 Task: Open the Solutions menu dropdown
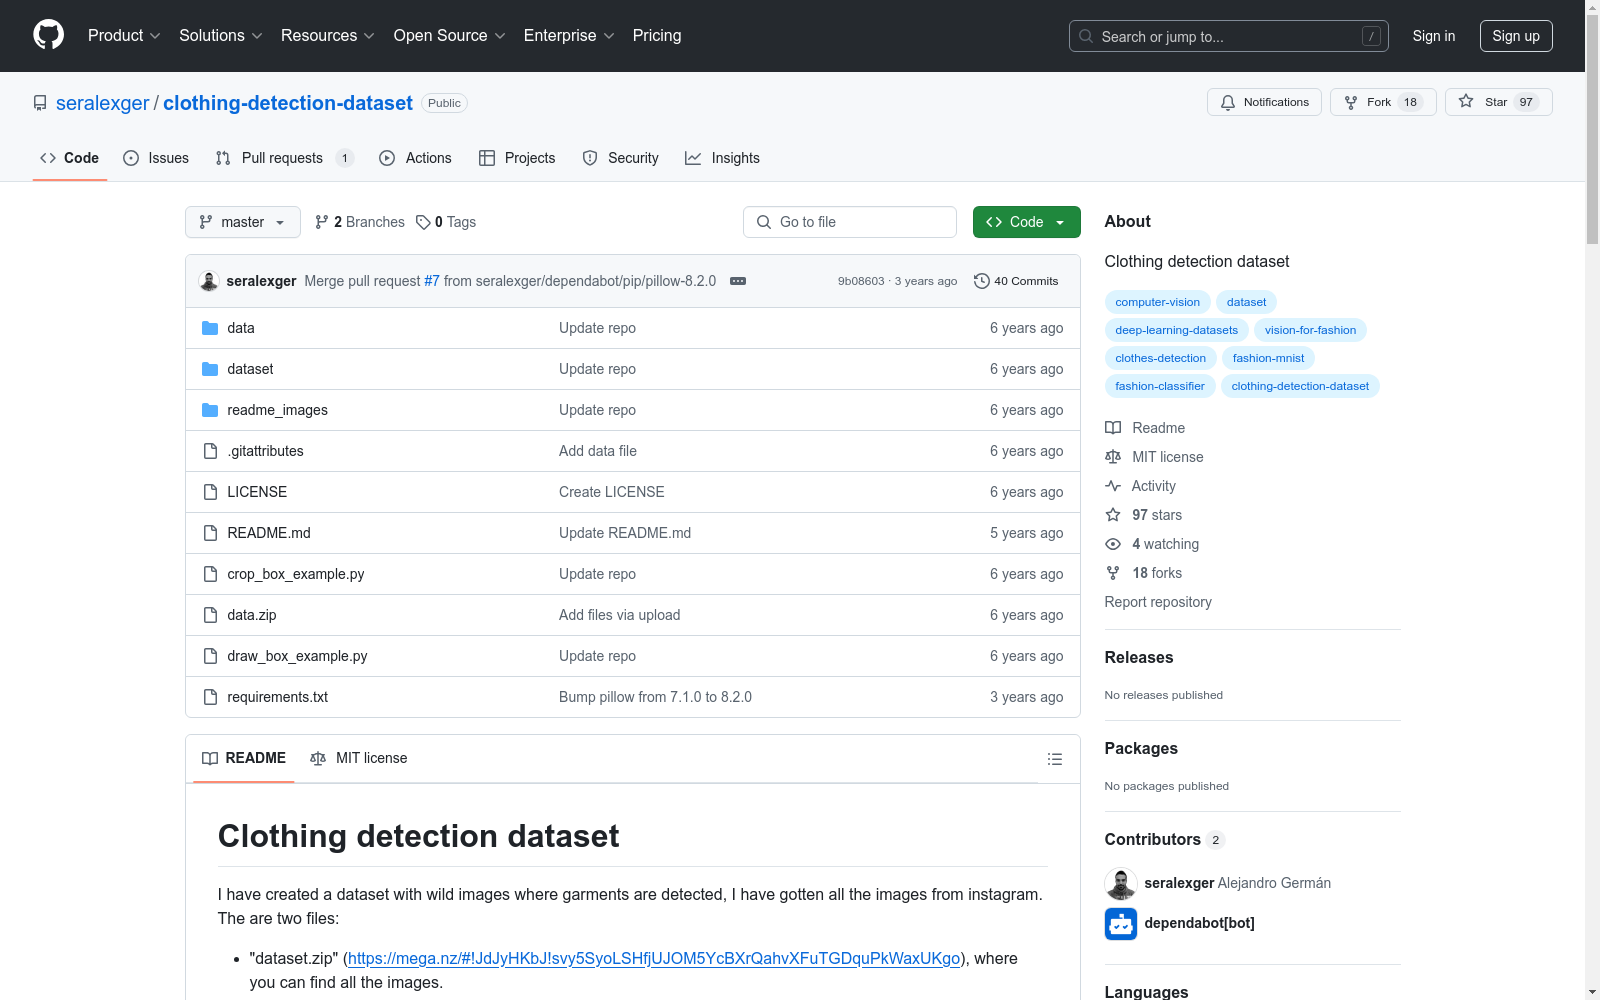coord(221,36)
